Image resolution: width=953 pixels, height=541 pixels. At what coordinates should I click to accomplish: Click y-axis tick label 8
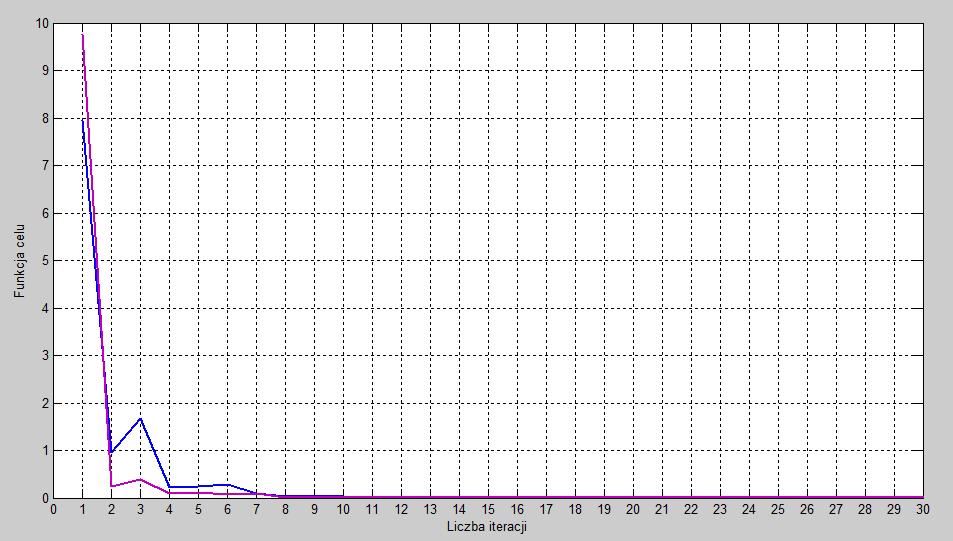[45, 119]
